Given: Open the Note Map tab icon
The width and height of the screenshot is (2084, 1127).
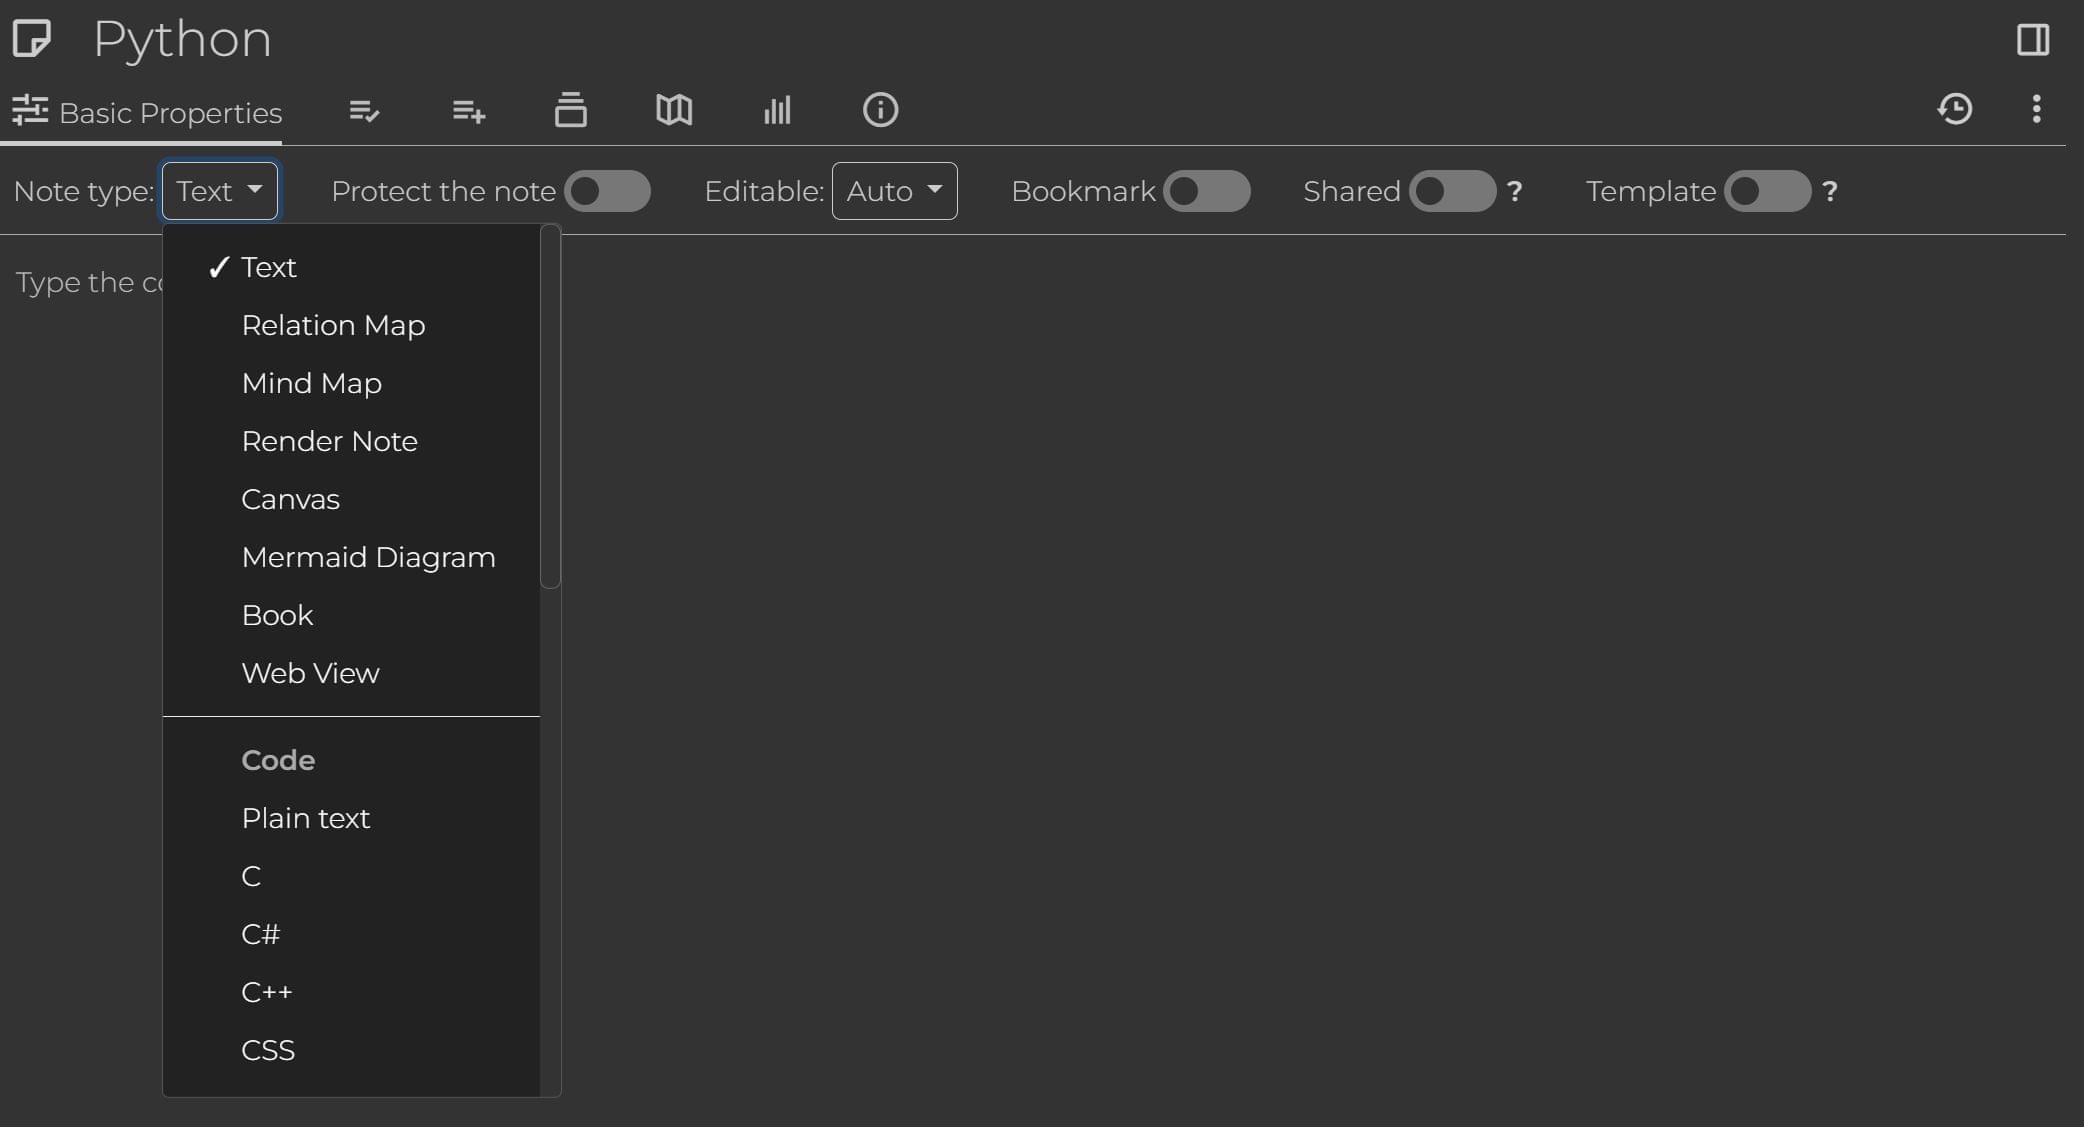Looking at the screenshot, I should (674, 110).
